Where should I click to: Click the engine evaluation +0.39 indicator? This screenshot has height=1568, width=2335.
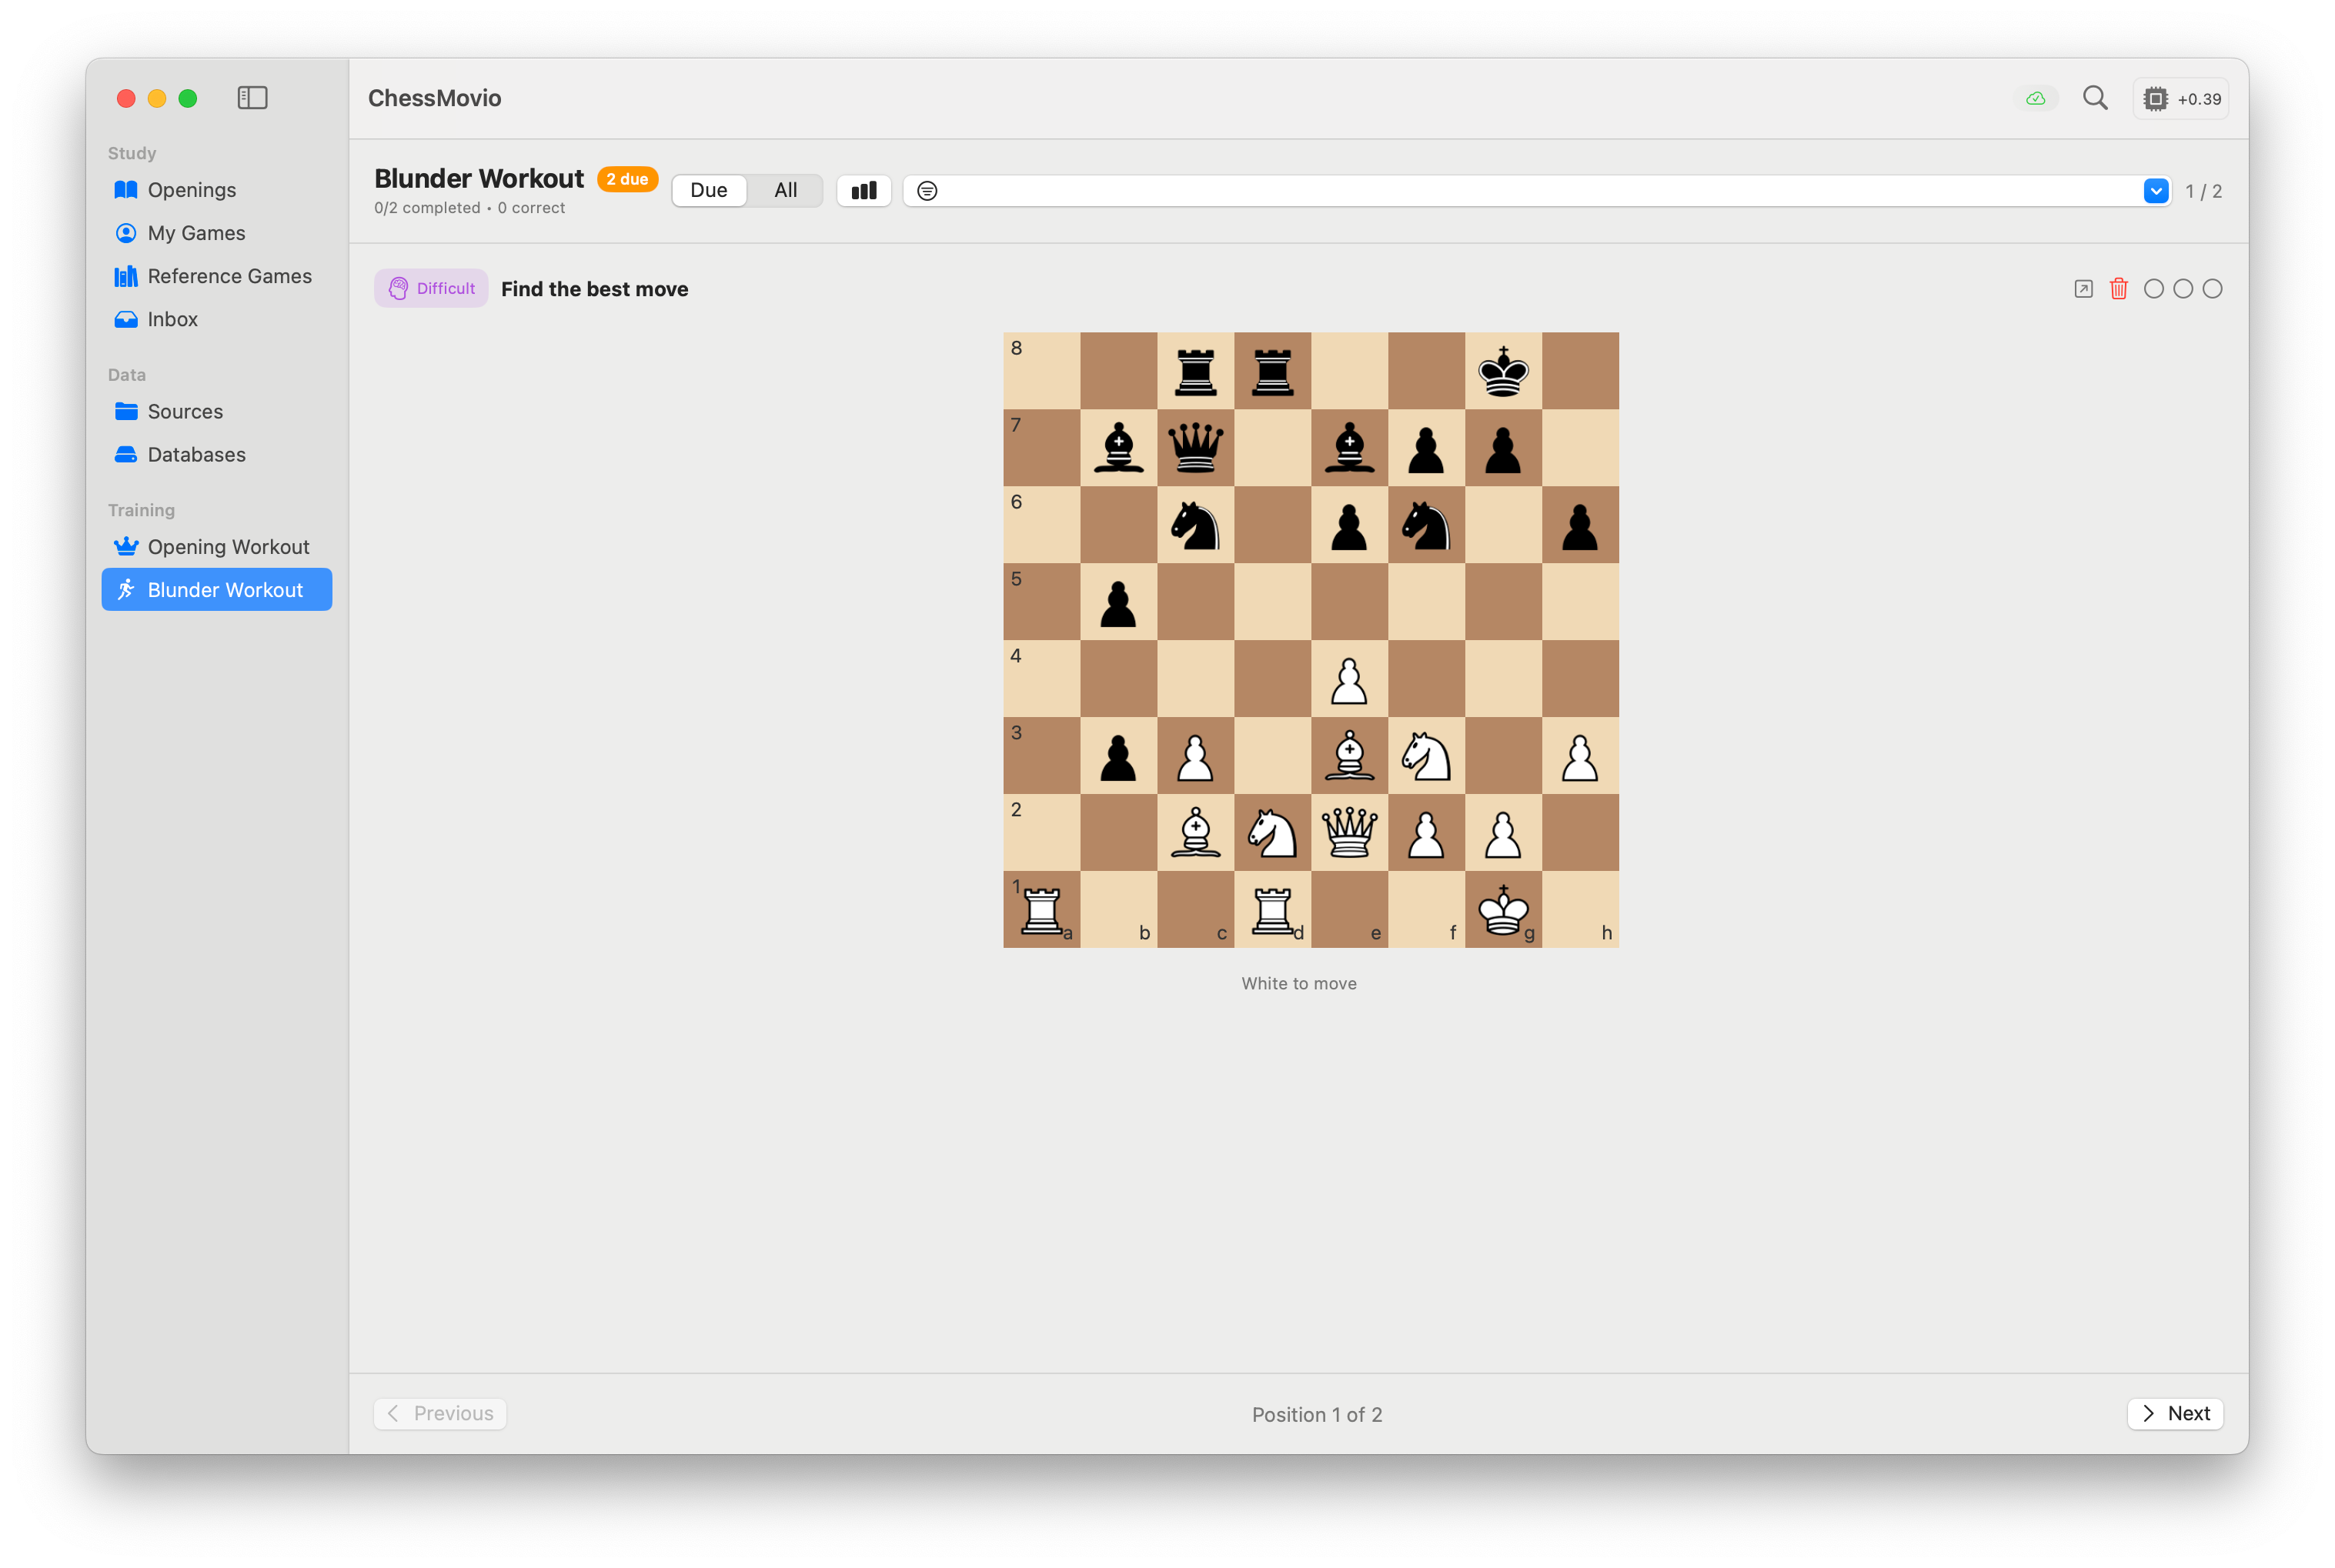point(2180,97)
